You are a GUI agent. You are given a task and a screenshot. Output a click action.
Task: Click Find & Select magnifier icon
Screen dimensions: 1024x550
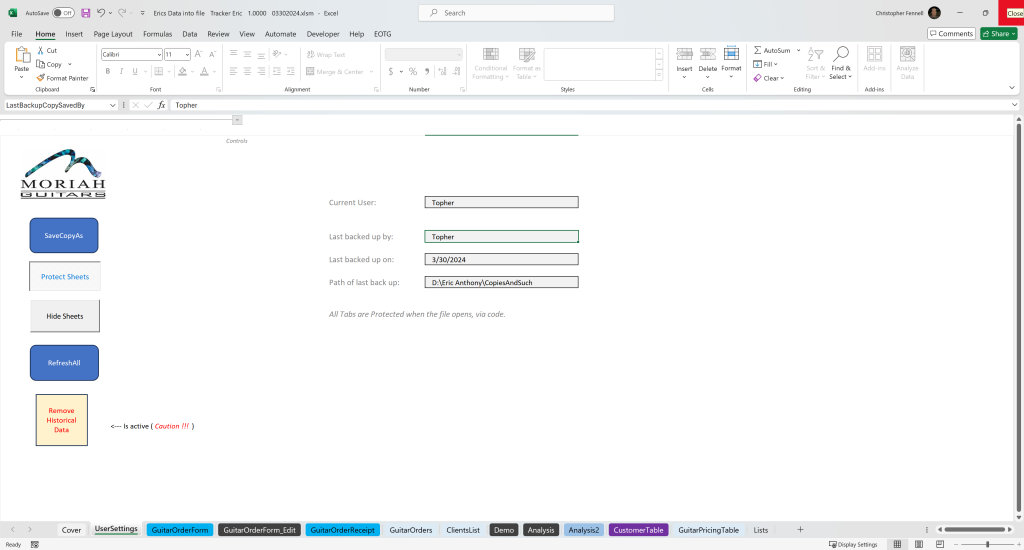tap(841, 54)
